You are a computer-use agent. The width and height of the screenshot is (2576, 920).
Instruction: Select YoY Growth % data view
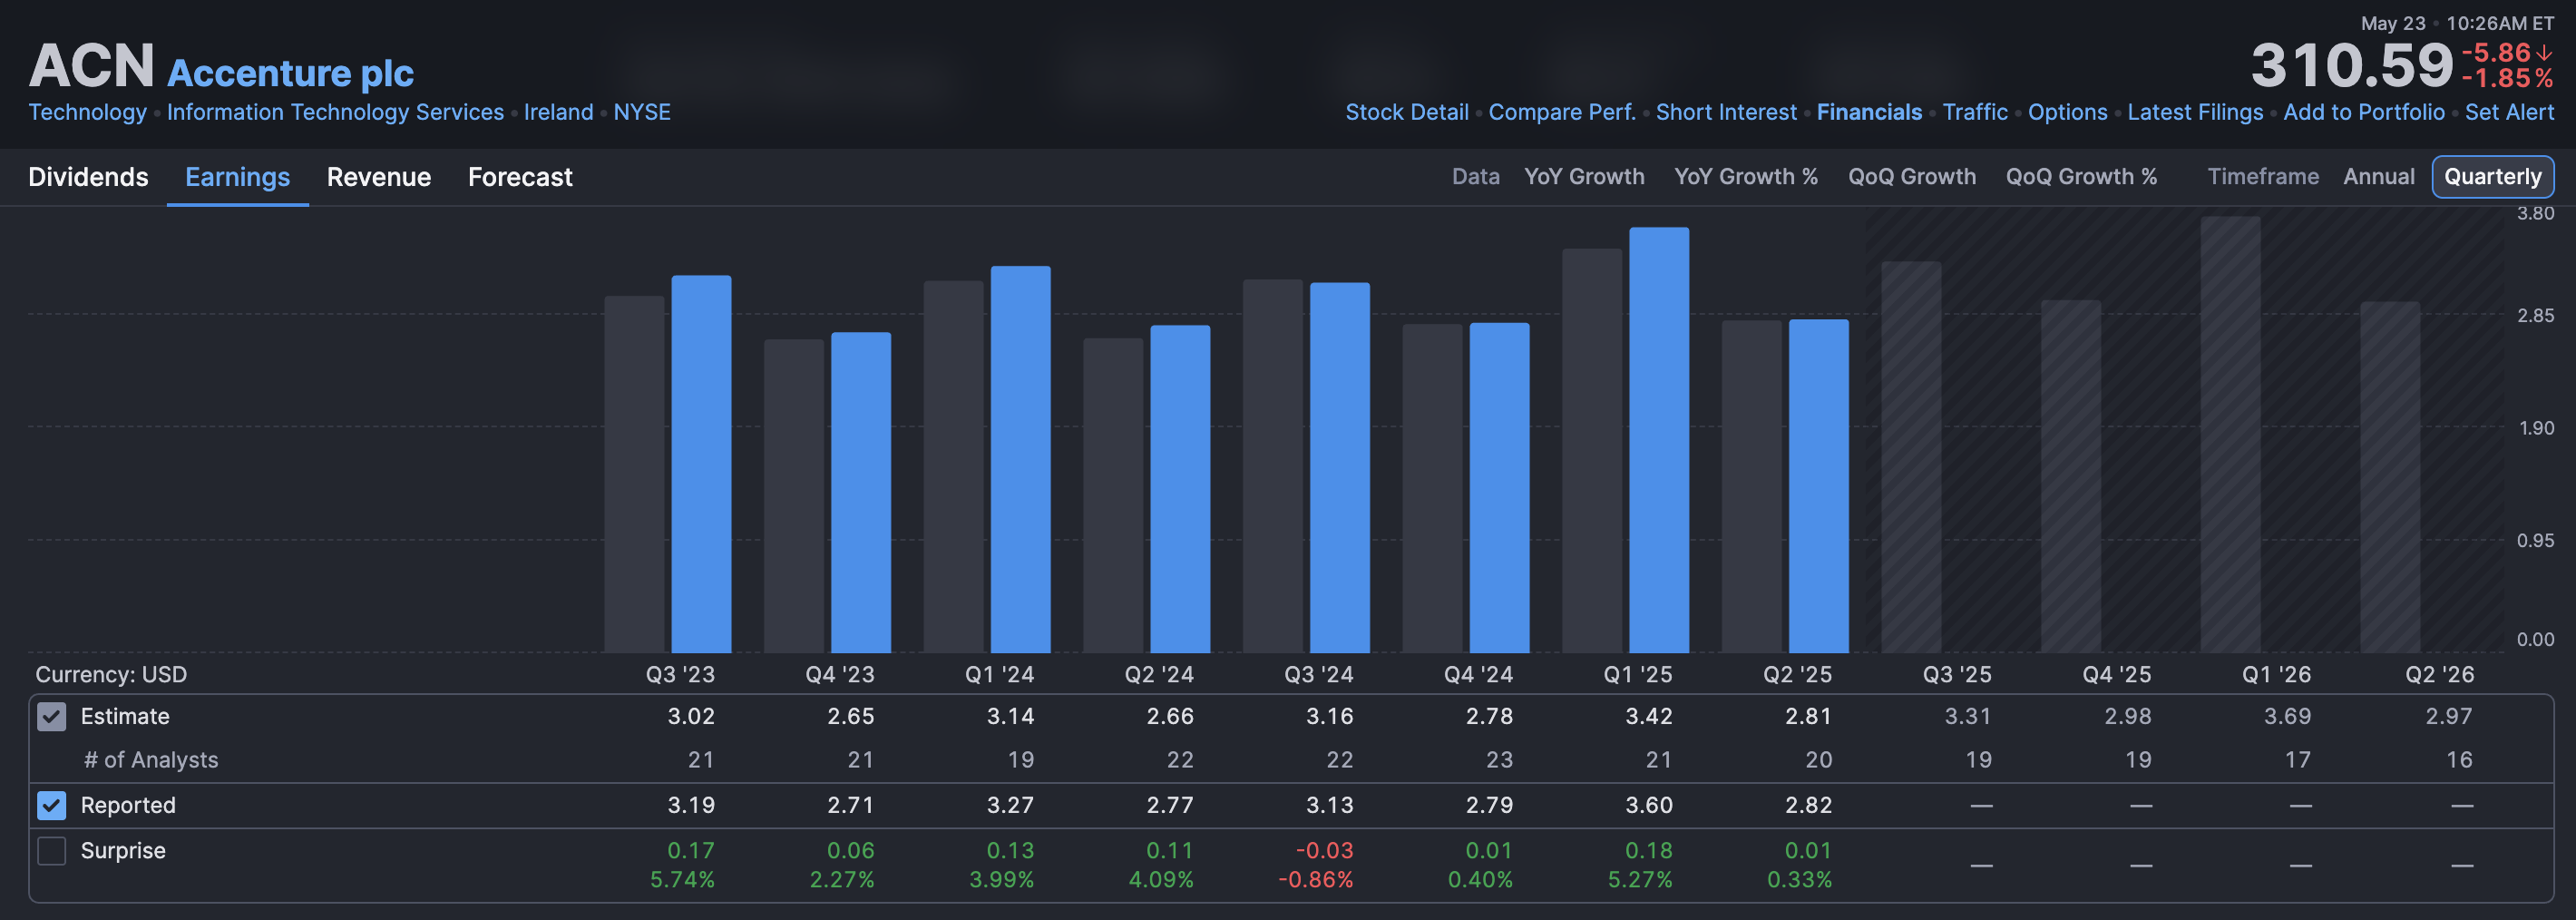coord(1746,176)
